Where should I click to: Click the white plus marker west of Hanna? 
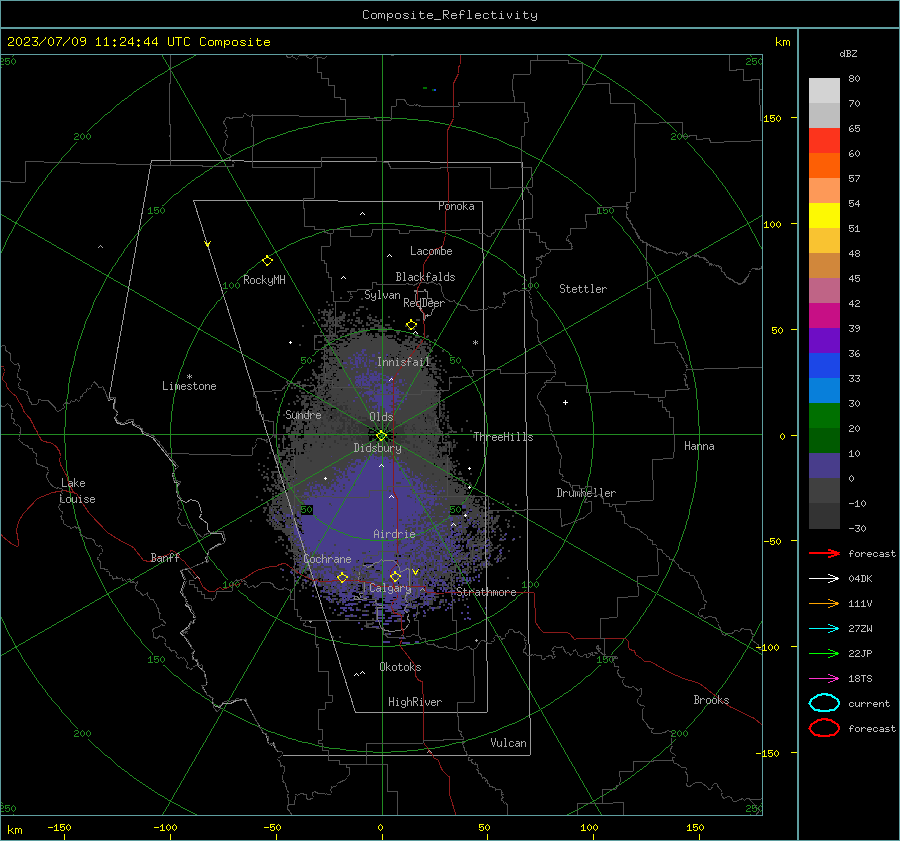[x=565, y=402]
